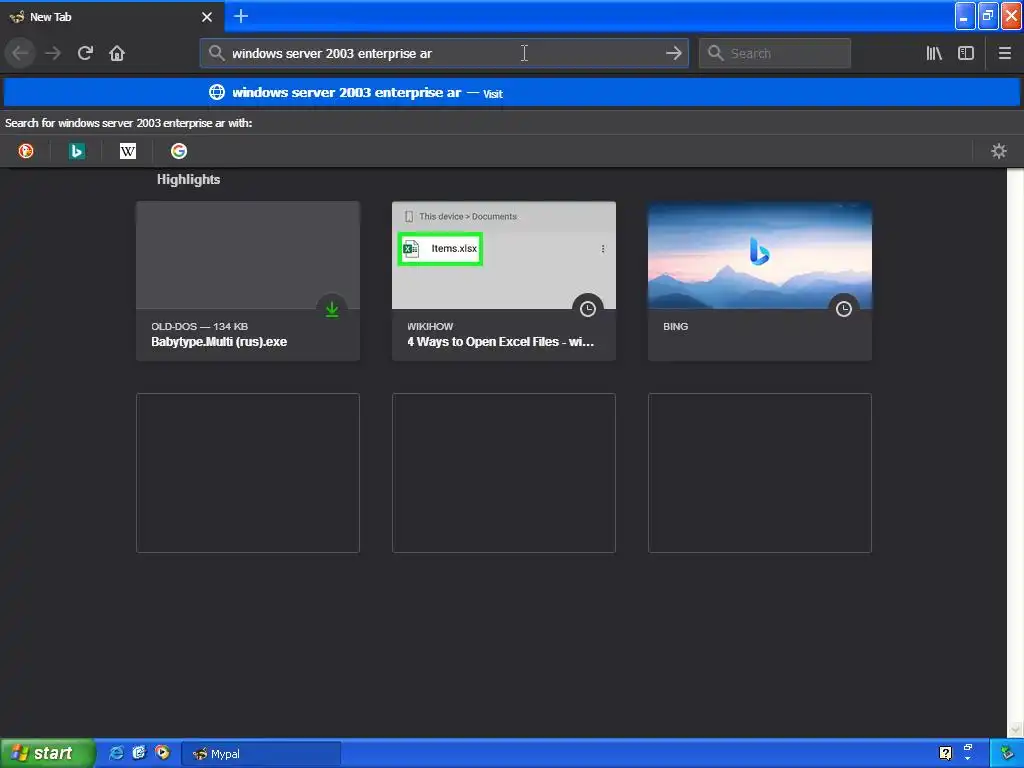Close the New Tab tab
The image size is (1024, 768).
tap(207, 17)
